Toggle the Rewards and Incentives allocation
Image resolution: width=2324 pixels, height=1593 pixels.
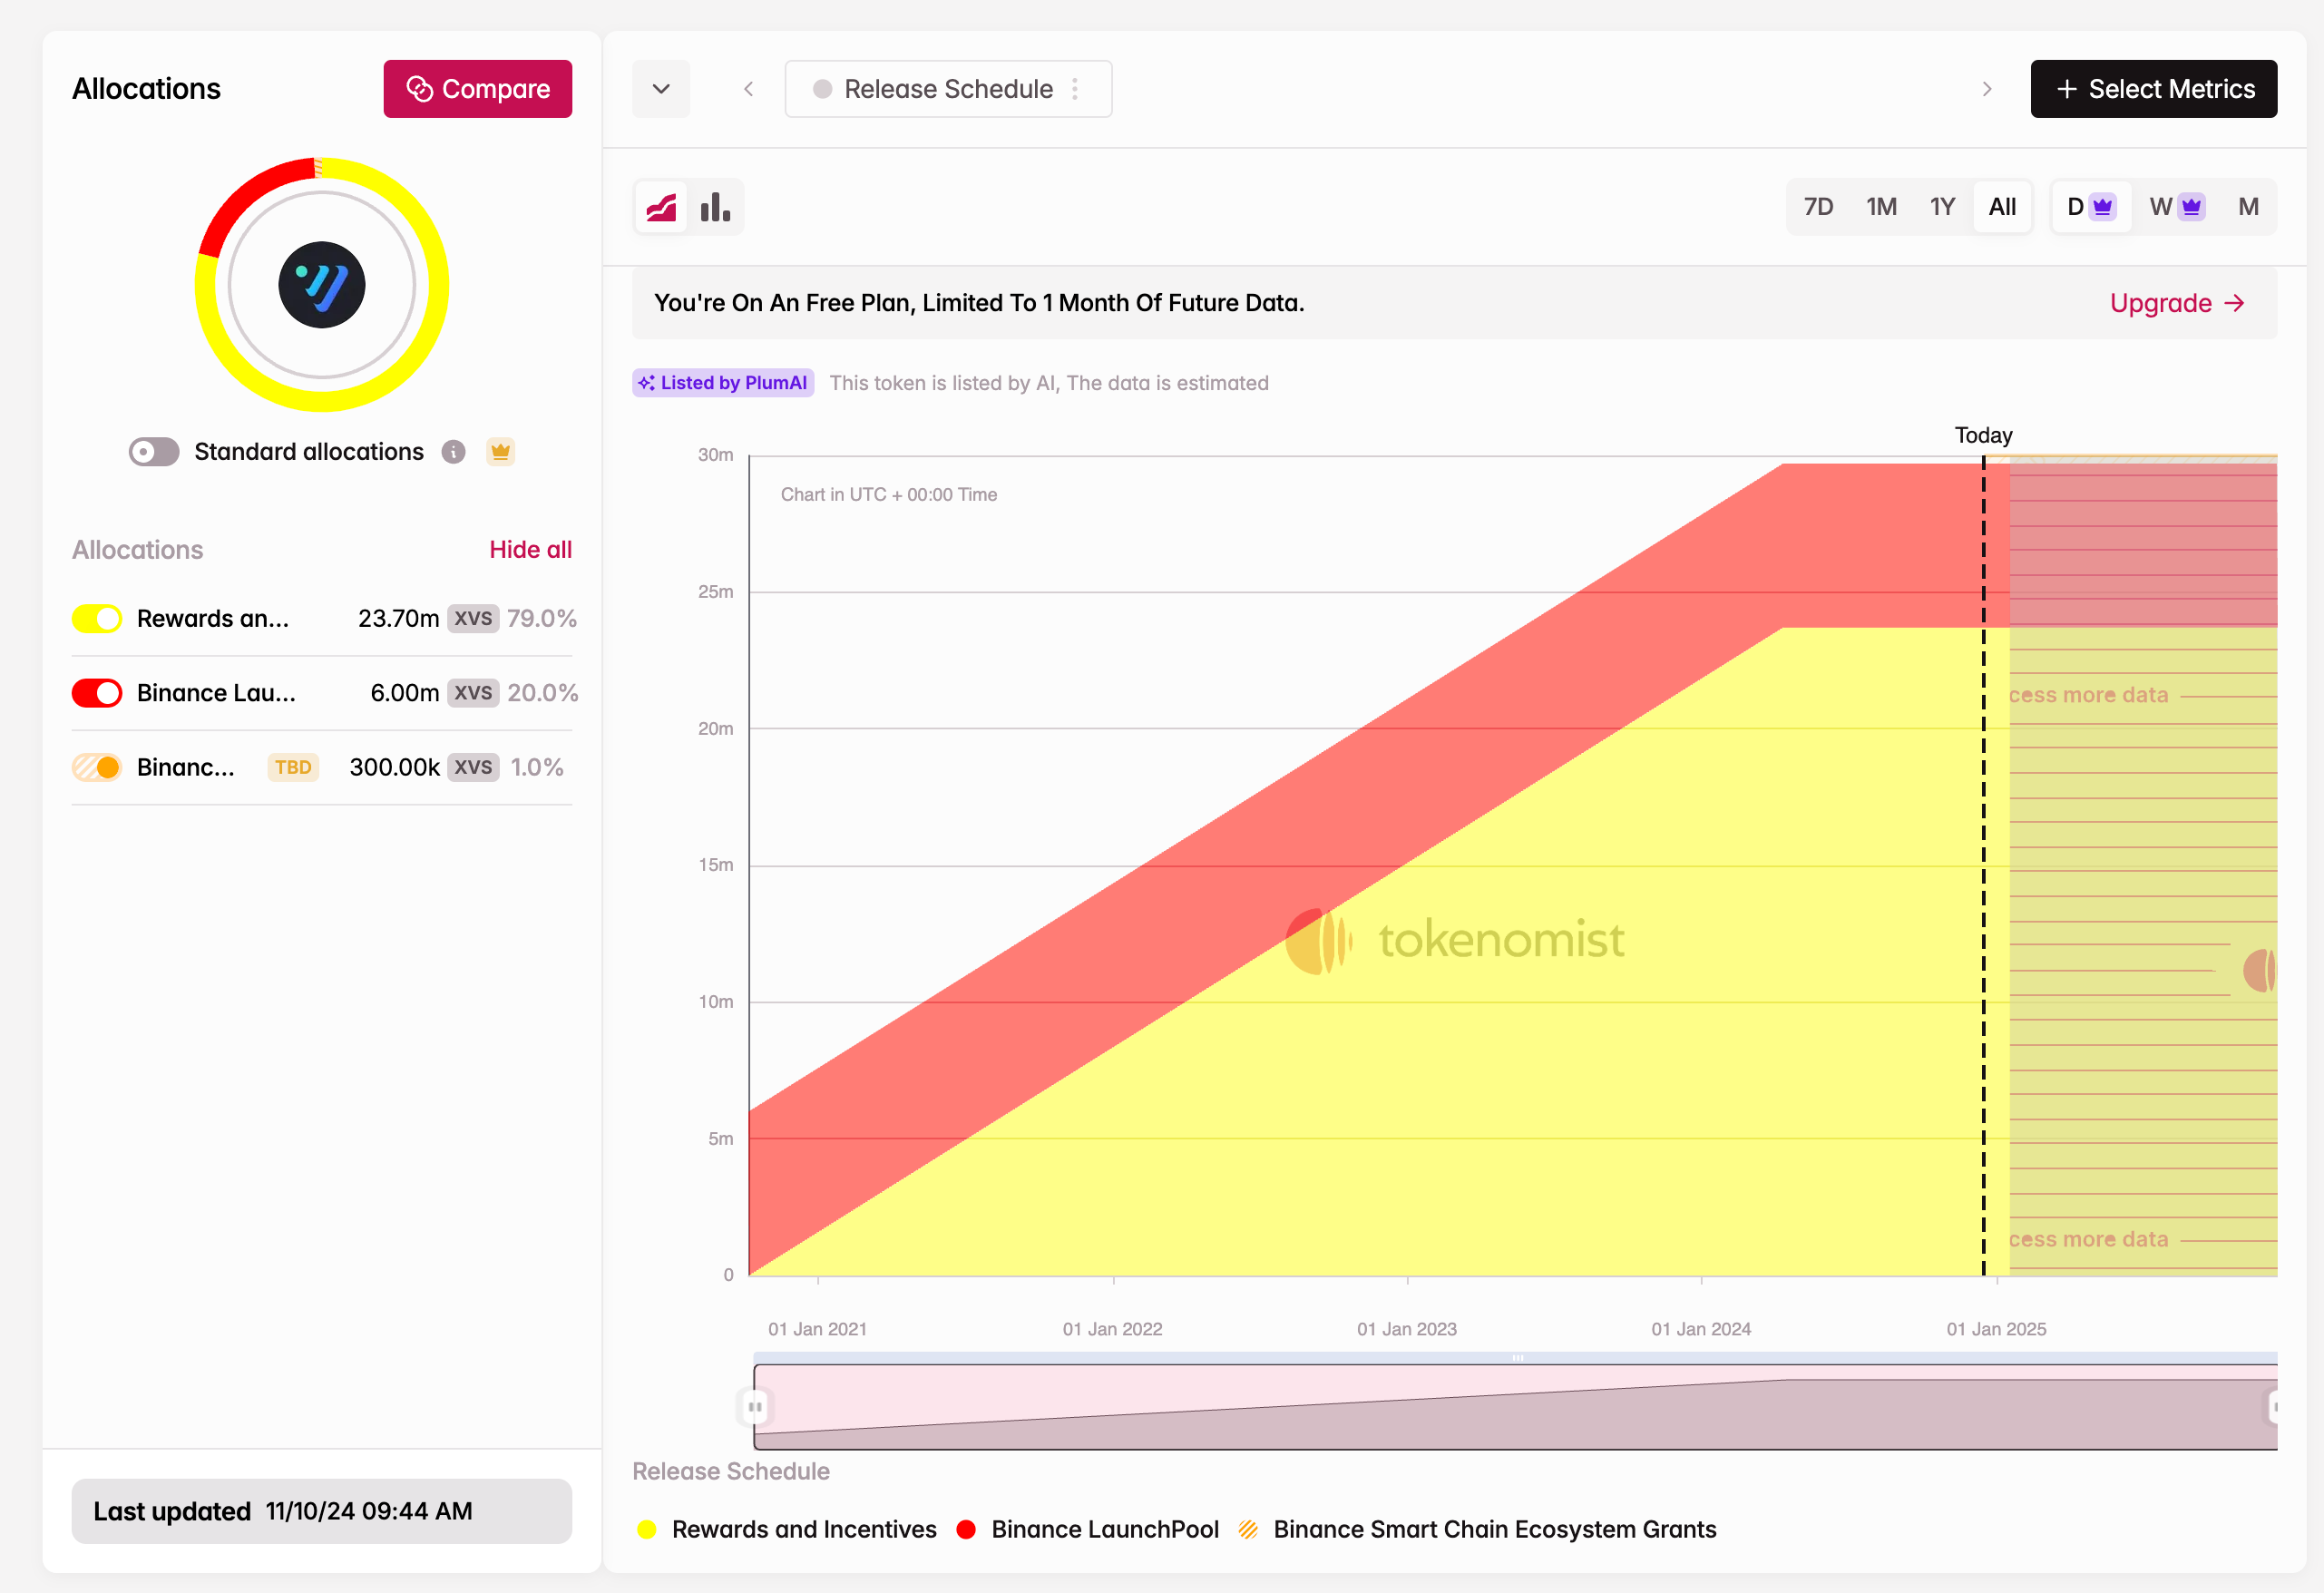tap(95, 618)
